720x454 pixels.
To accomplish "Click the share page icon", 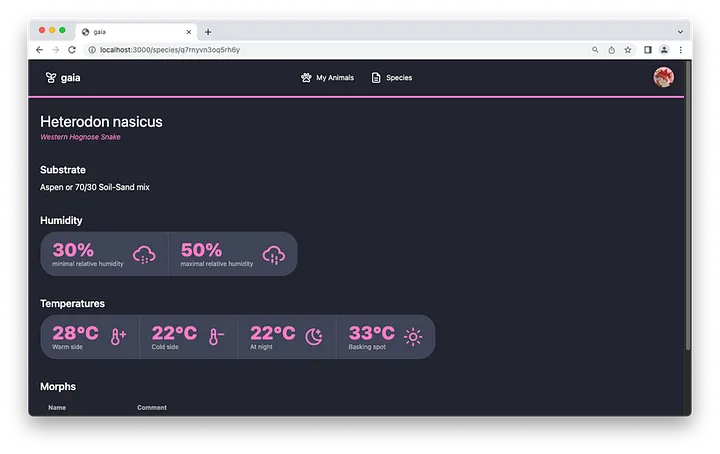I will 612,50.
